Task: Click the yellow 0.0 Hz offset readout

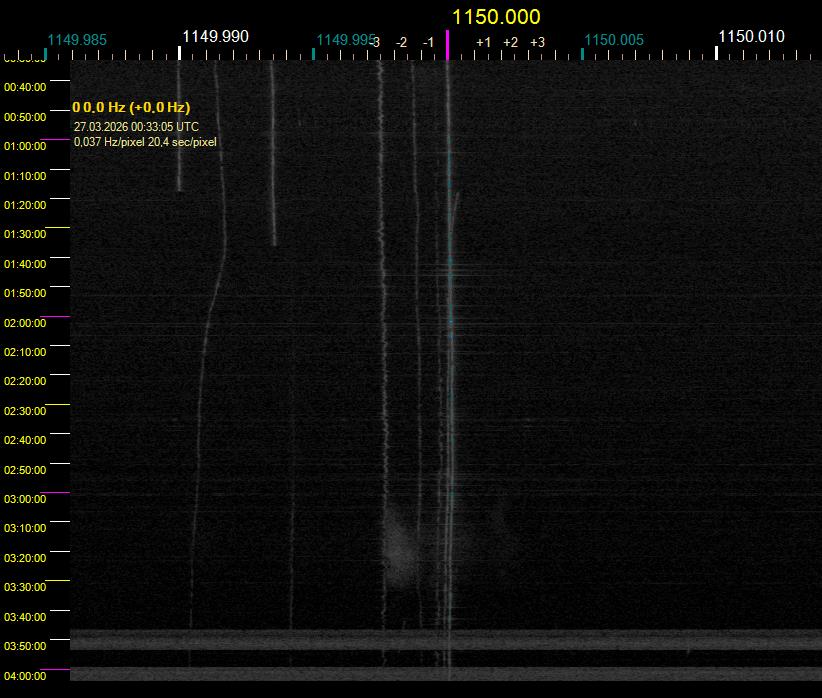Action: point(131,107)
